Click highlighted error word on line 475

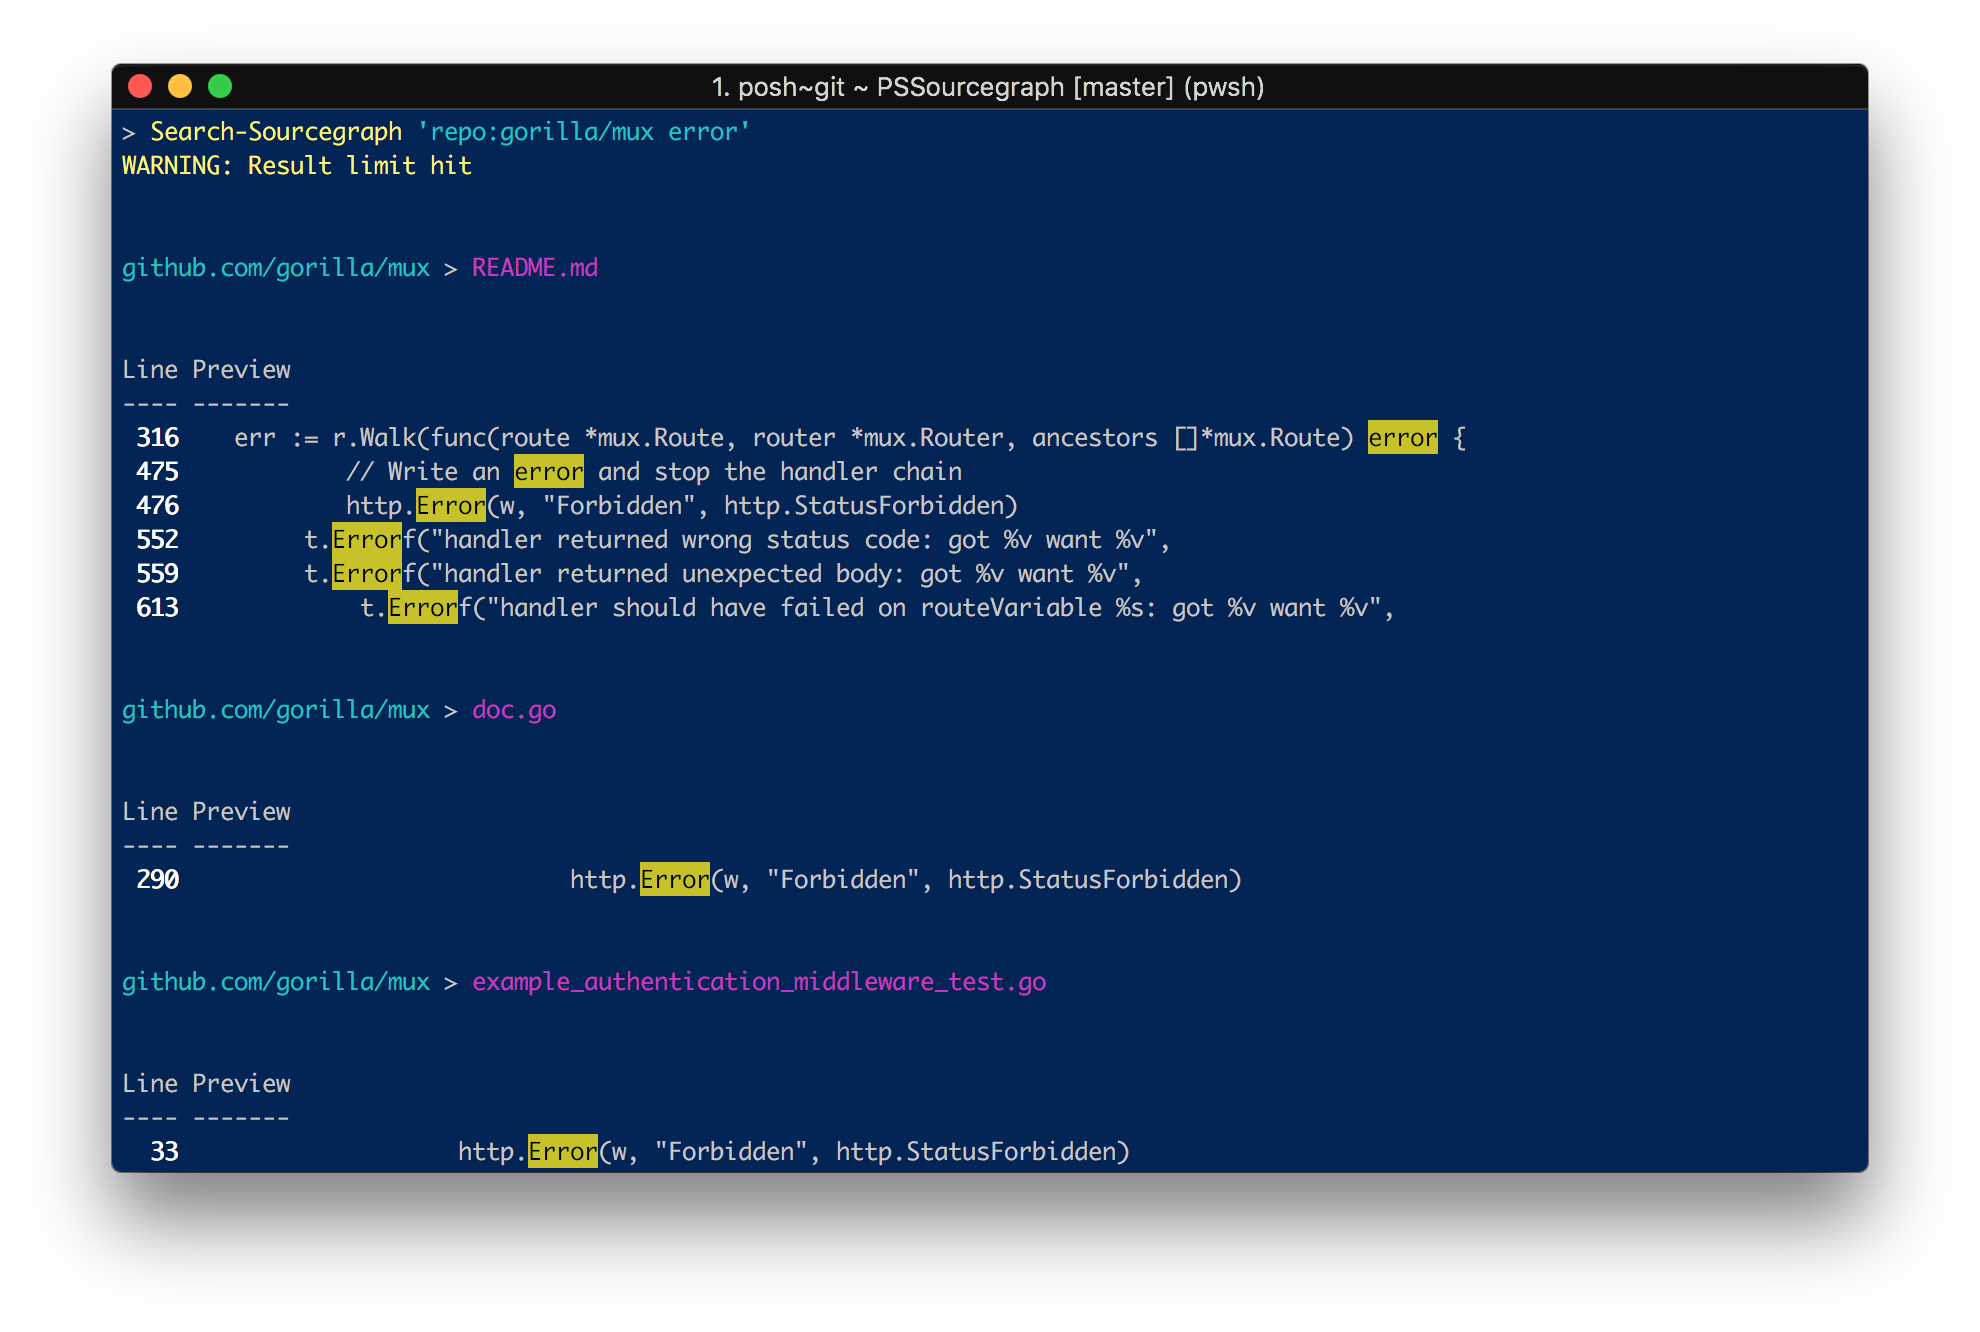(548, 472)
